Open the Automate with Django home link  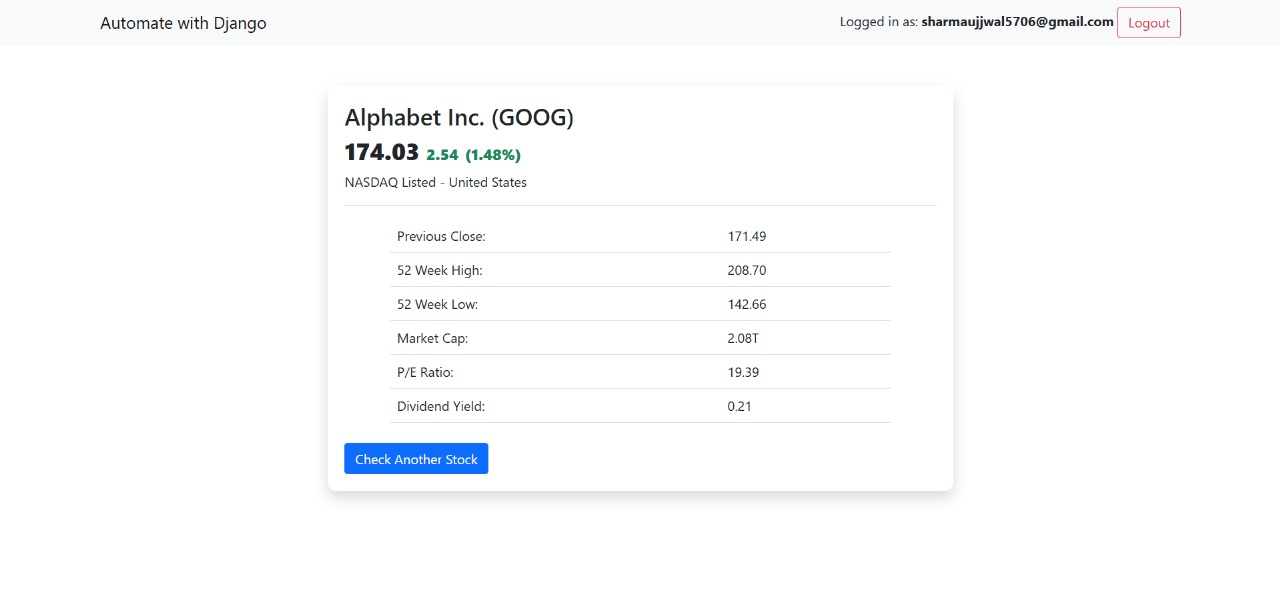tap(183, 23)
